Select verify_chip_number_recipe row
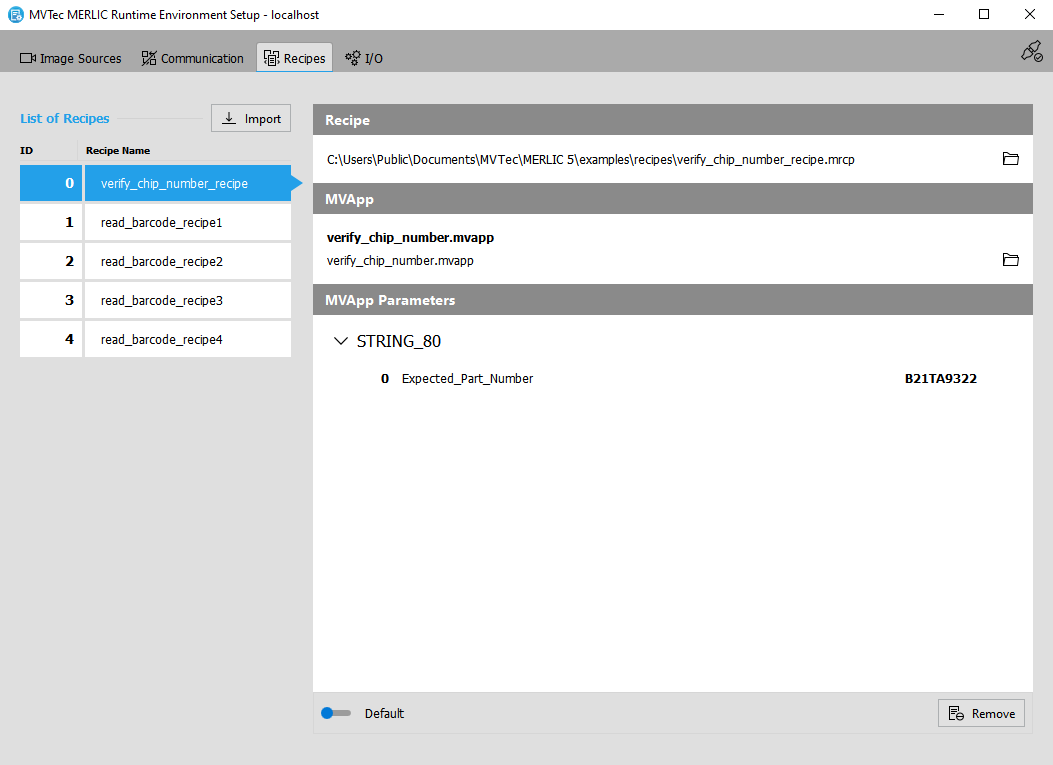The image size is (1053, 765). coord(174,184)
